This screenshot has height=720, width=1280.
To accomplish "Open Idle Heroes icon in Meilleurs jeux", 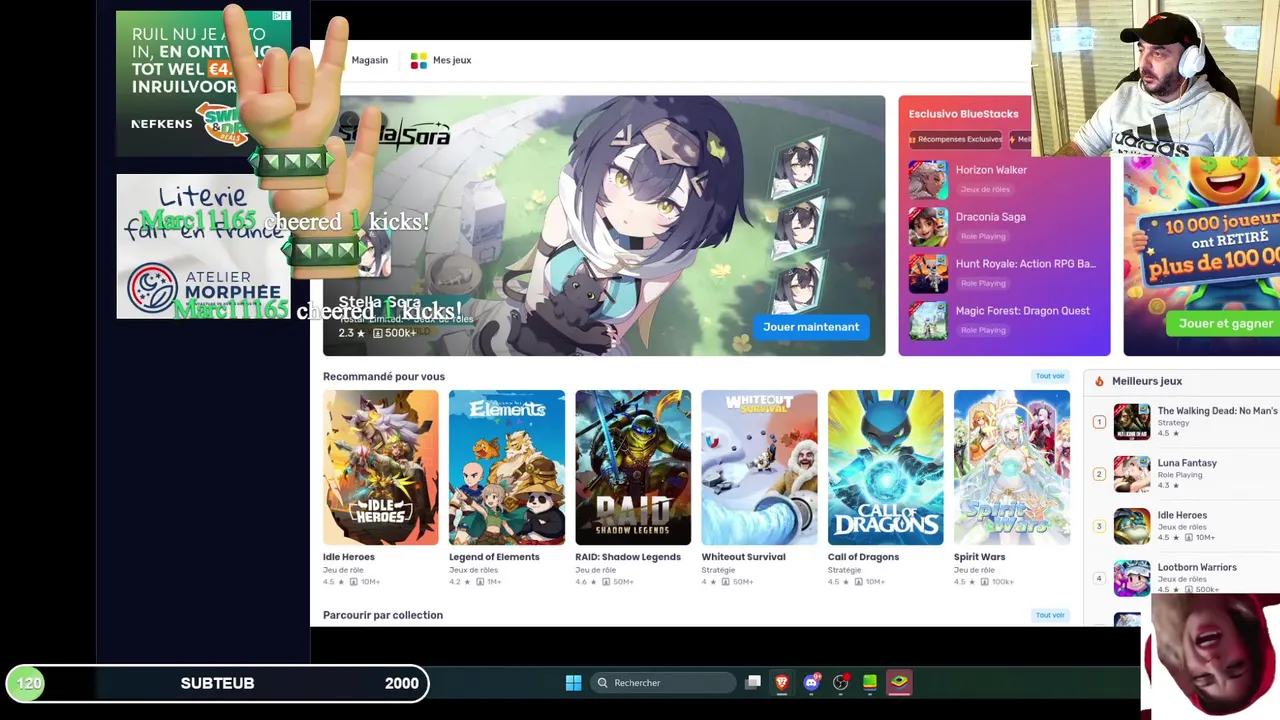I will coord(1132,526).
